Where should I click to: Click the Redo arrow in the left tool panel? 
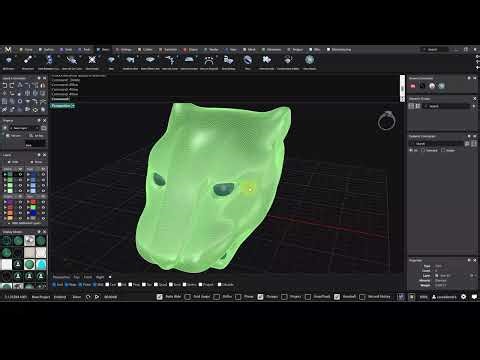point(12,85)
